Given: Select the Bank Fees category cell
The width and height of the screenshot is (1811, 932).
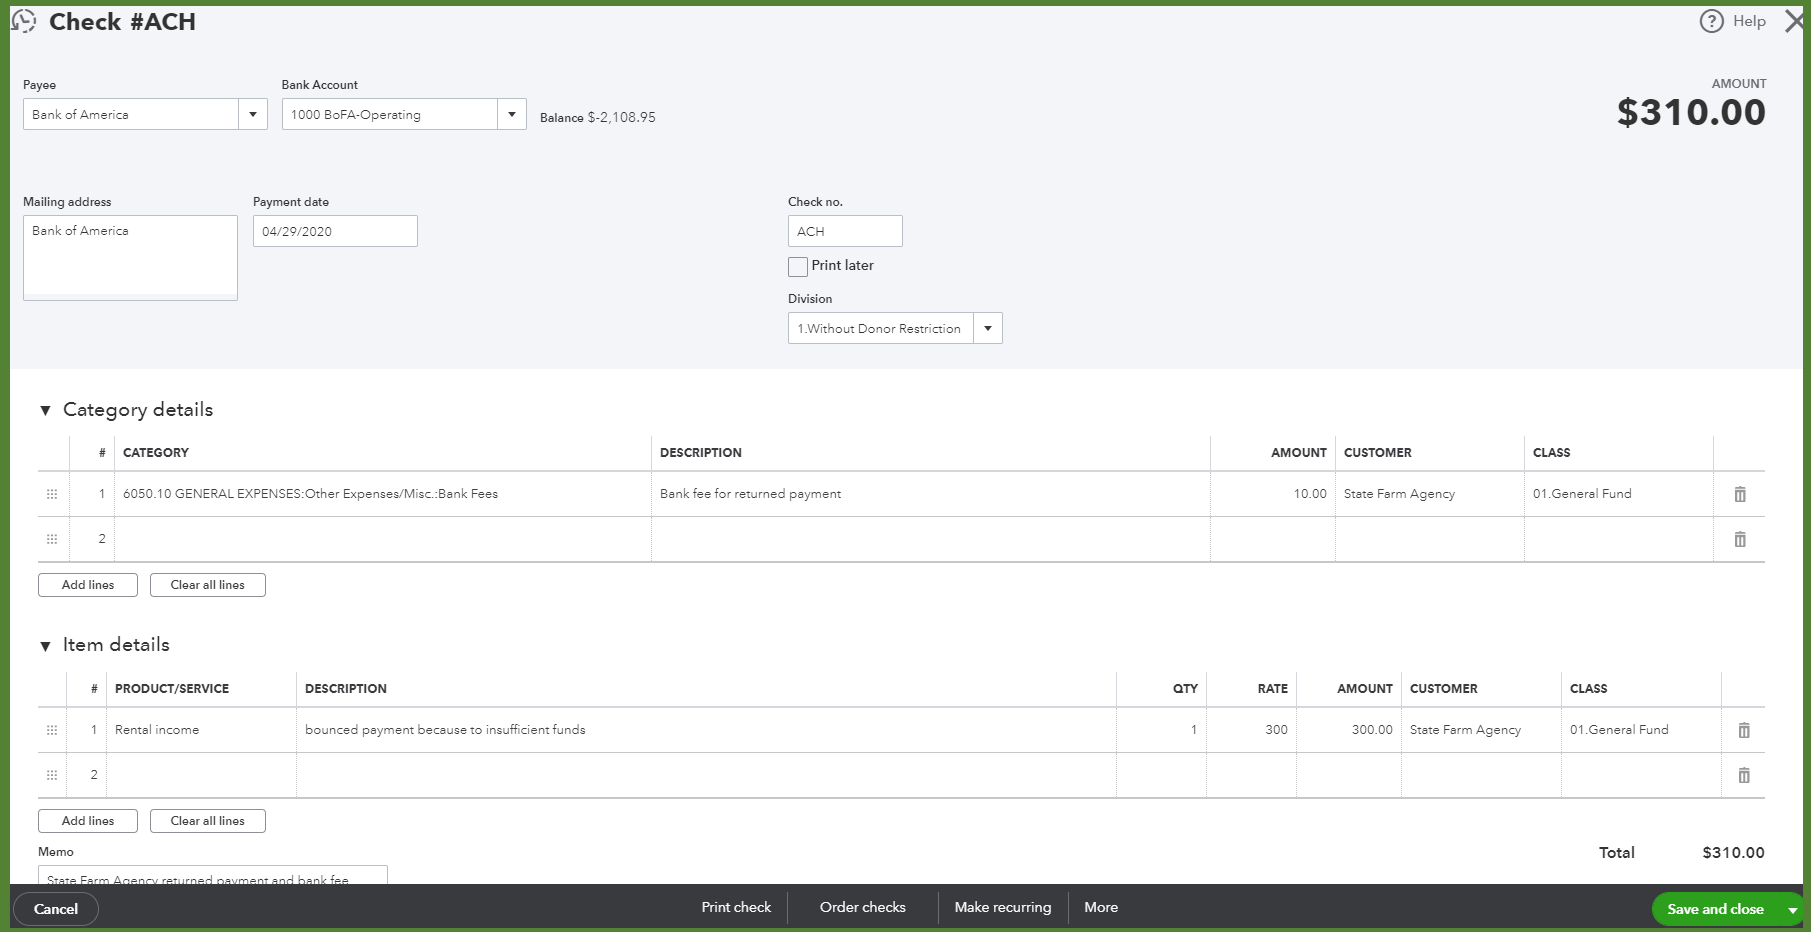Looking at the screenshot, I should tap(383, 494).
